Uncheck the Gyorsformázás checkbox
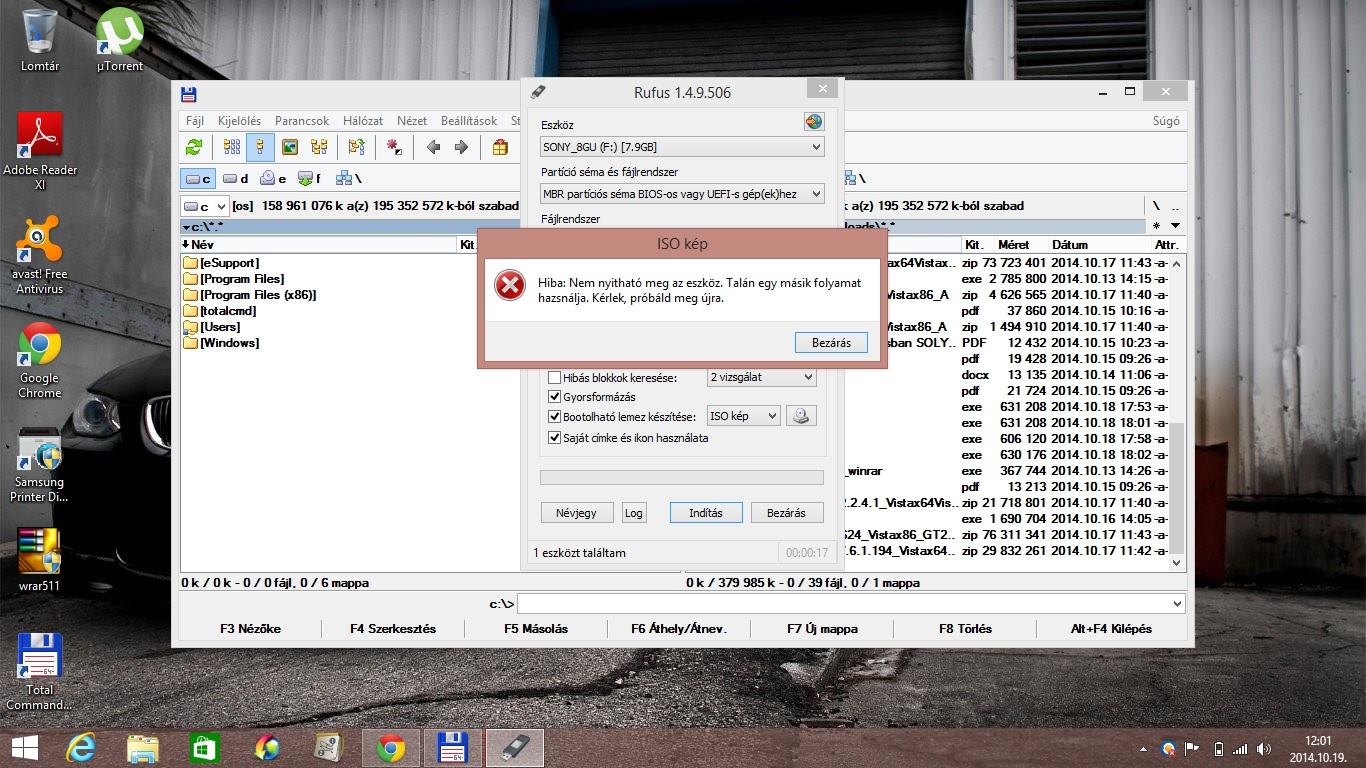This screenshot has height=768, width=1366. [x=554, y=397]
